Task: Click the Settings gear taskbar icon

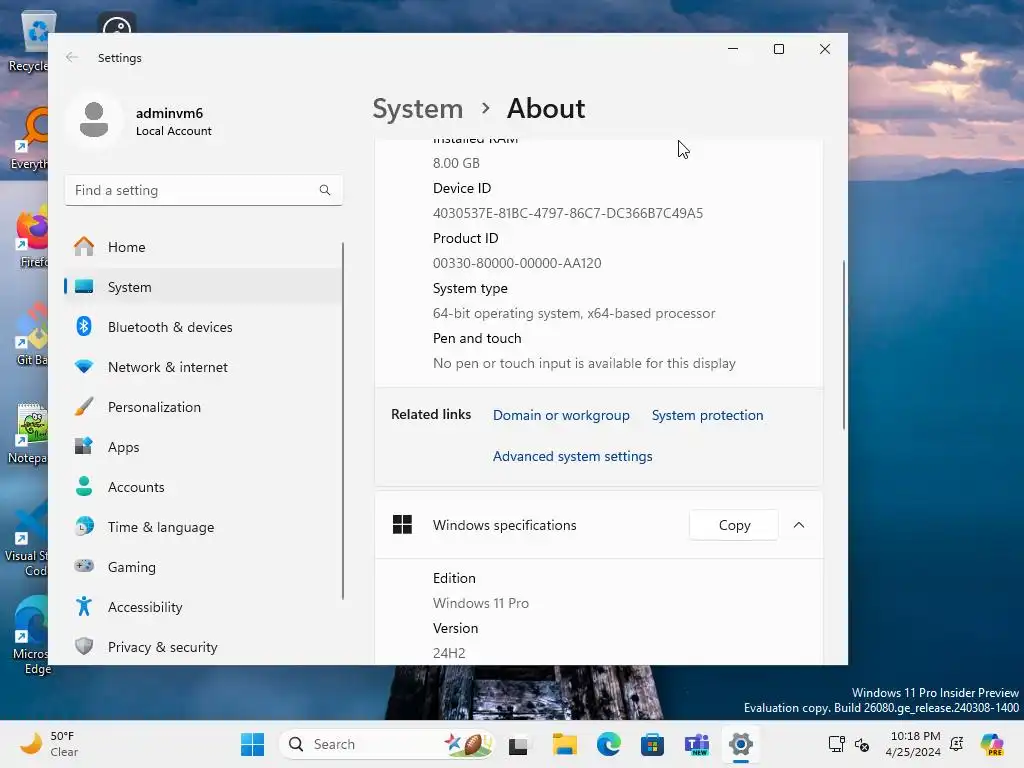Action: click(741, 744)
